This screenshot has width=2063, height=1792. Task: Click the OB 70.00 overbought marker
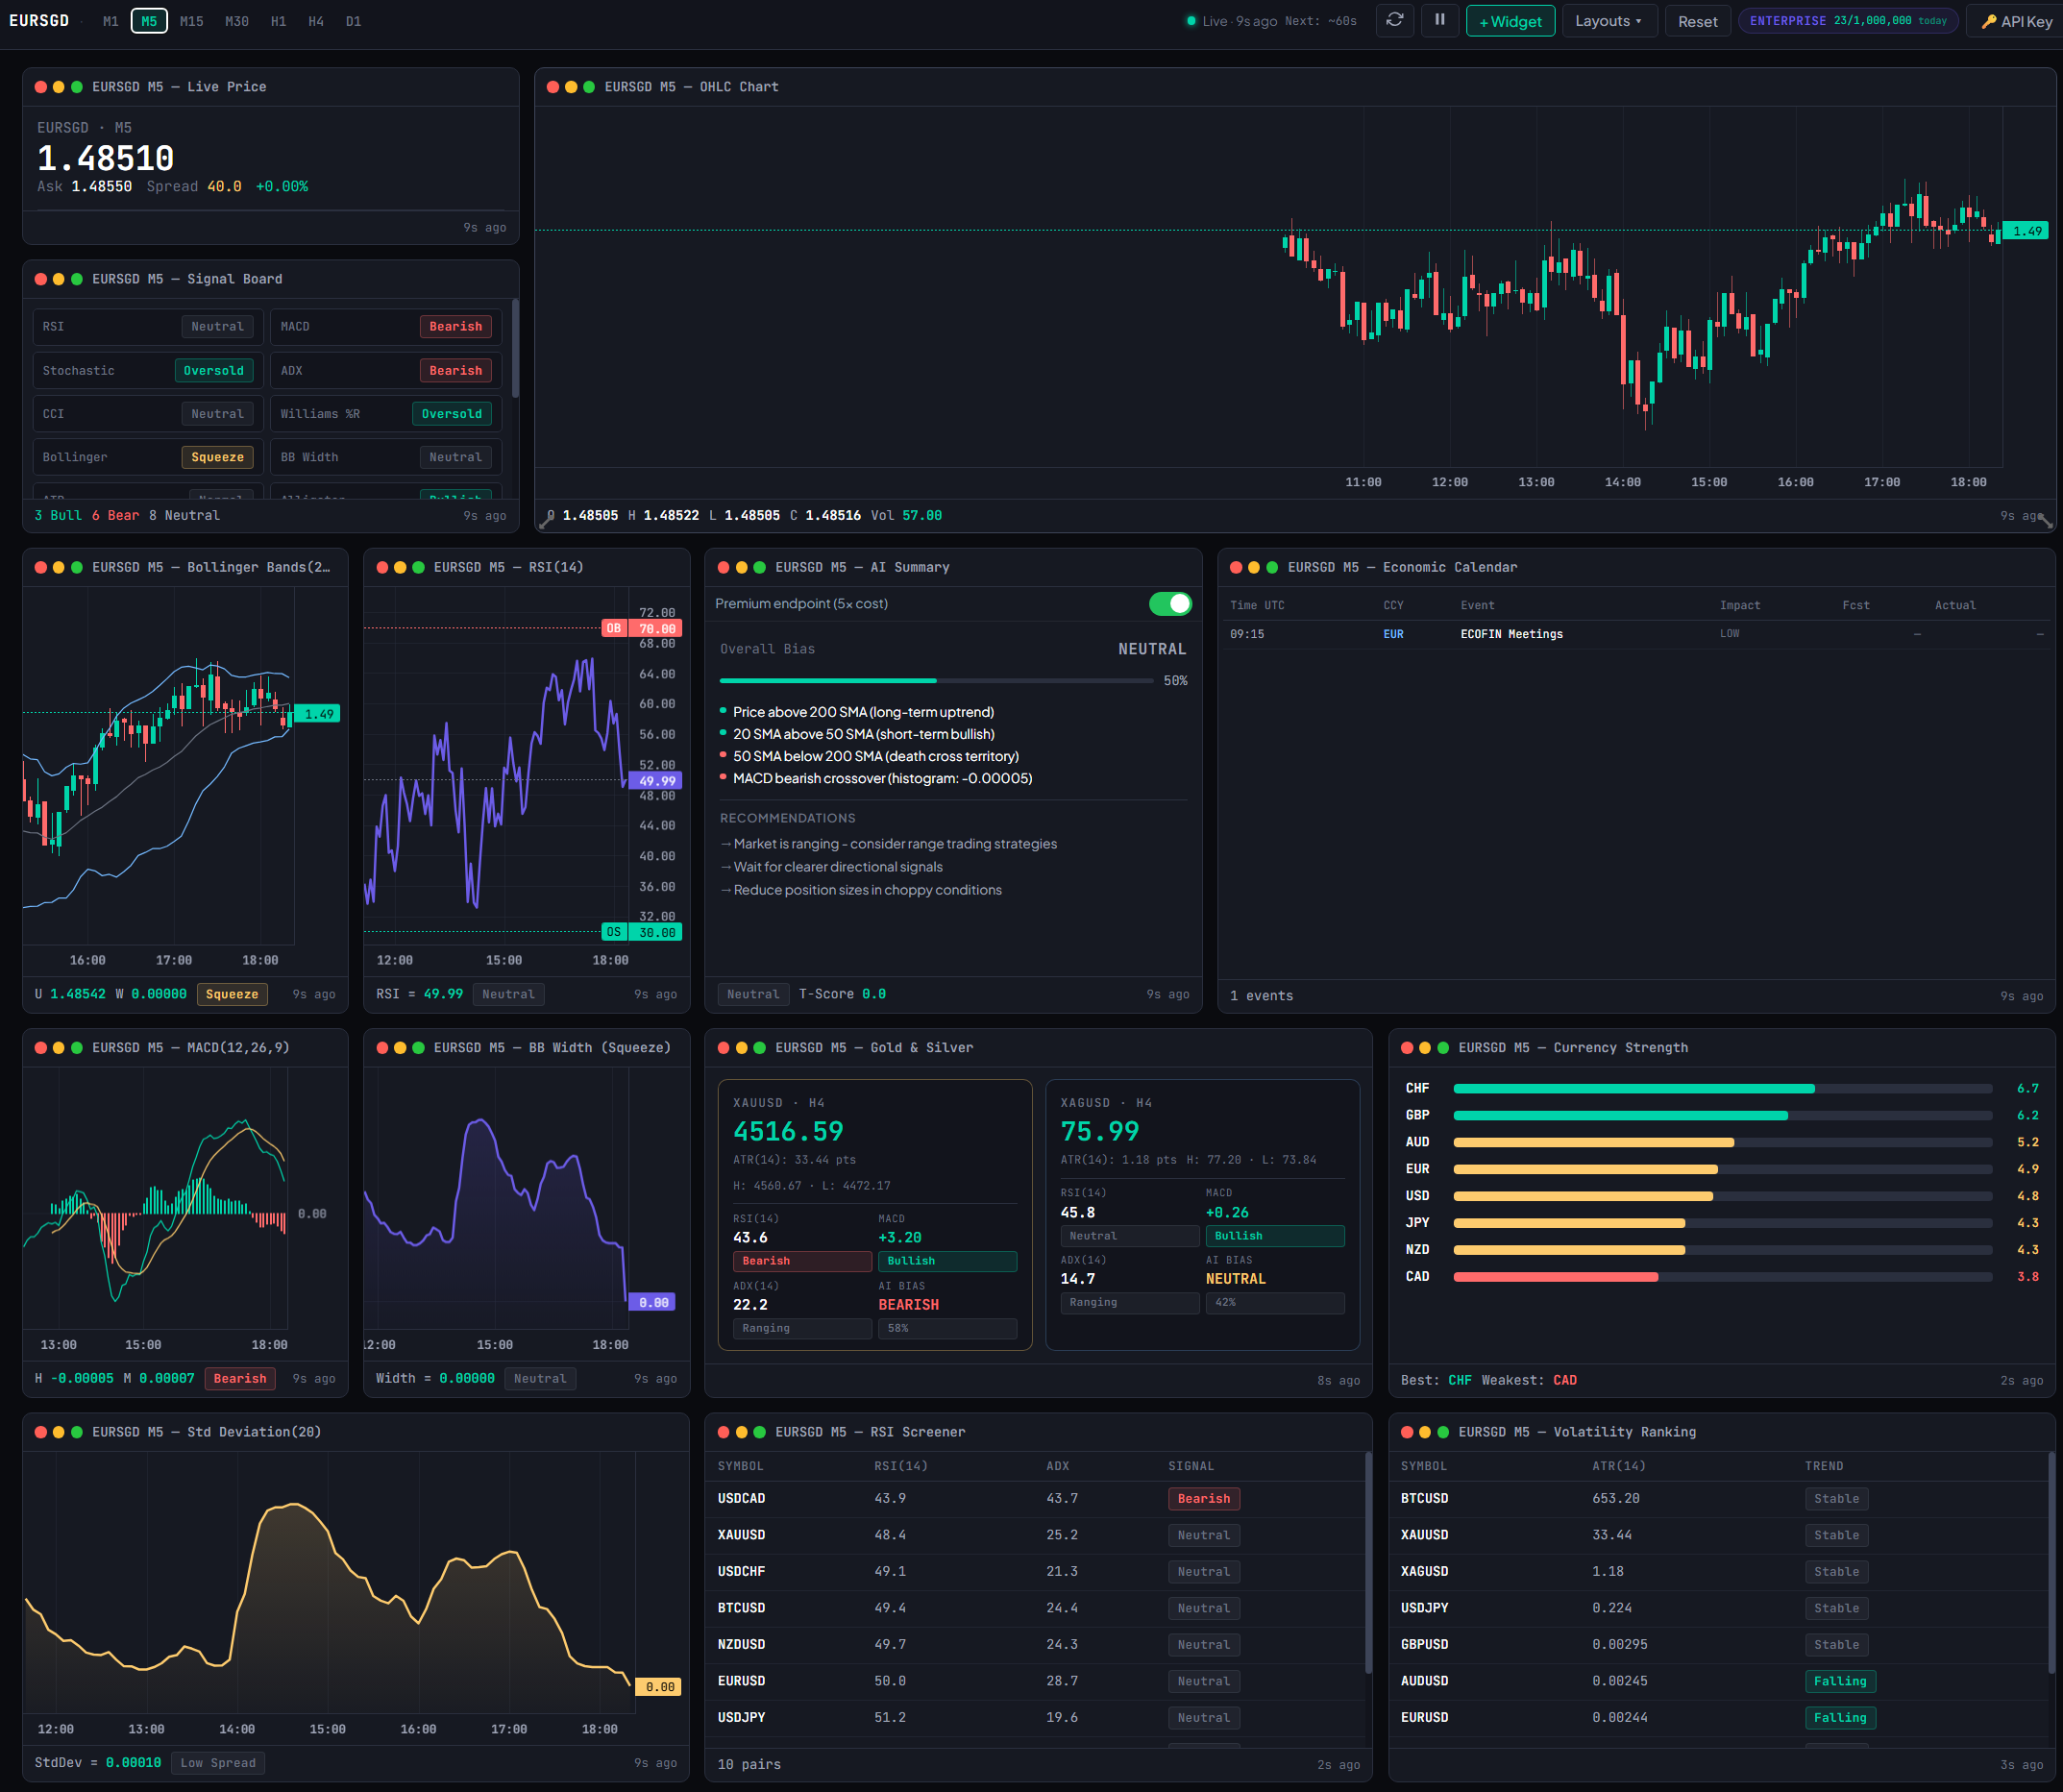pos(642,629)
